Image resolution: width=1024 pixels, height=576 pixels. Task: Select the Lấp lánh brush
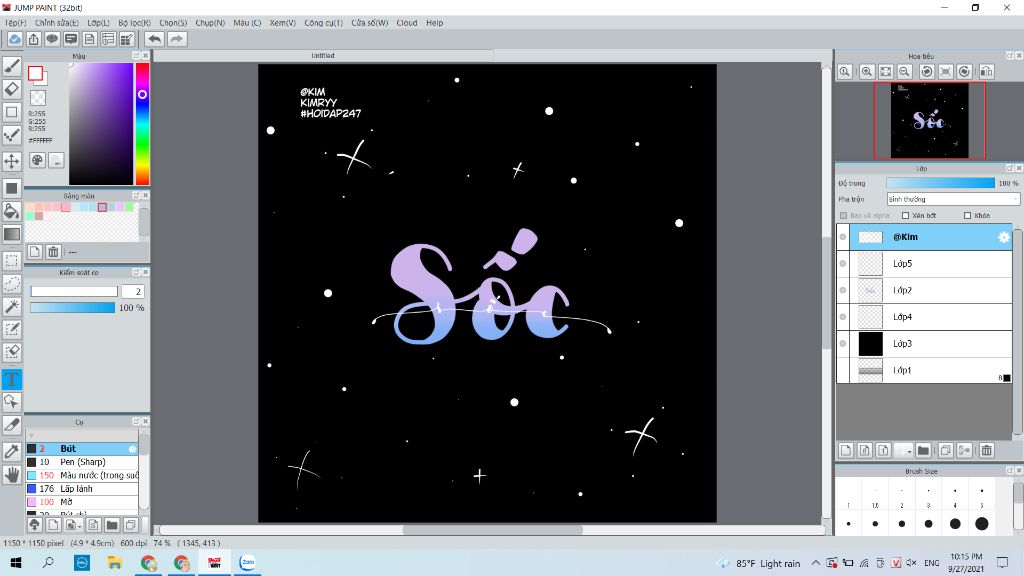[82, 488]
